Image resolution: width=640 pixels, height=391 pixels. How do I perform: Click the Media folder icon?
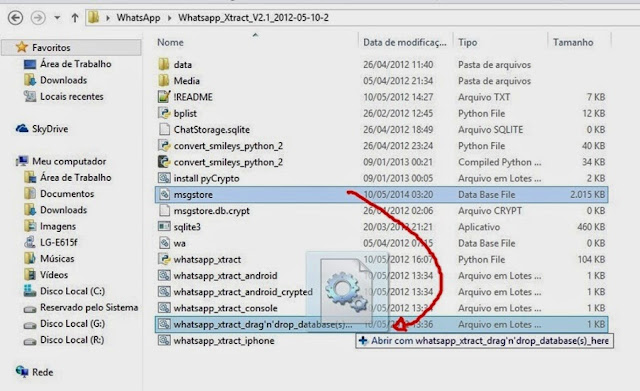[164, 80]
